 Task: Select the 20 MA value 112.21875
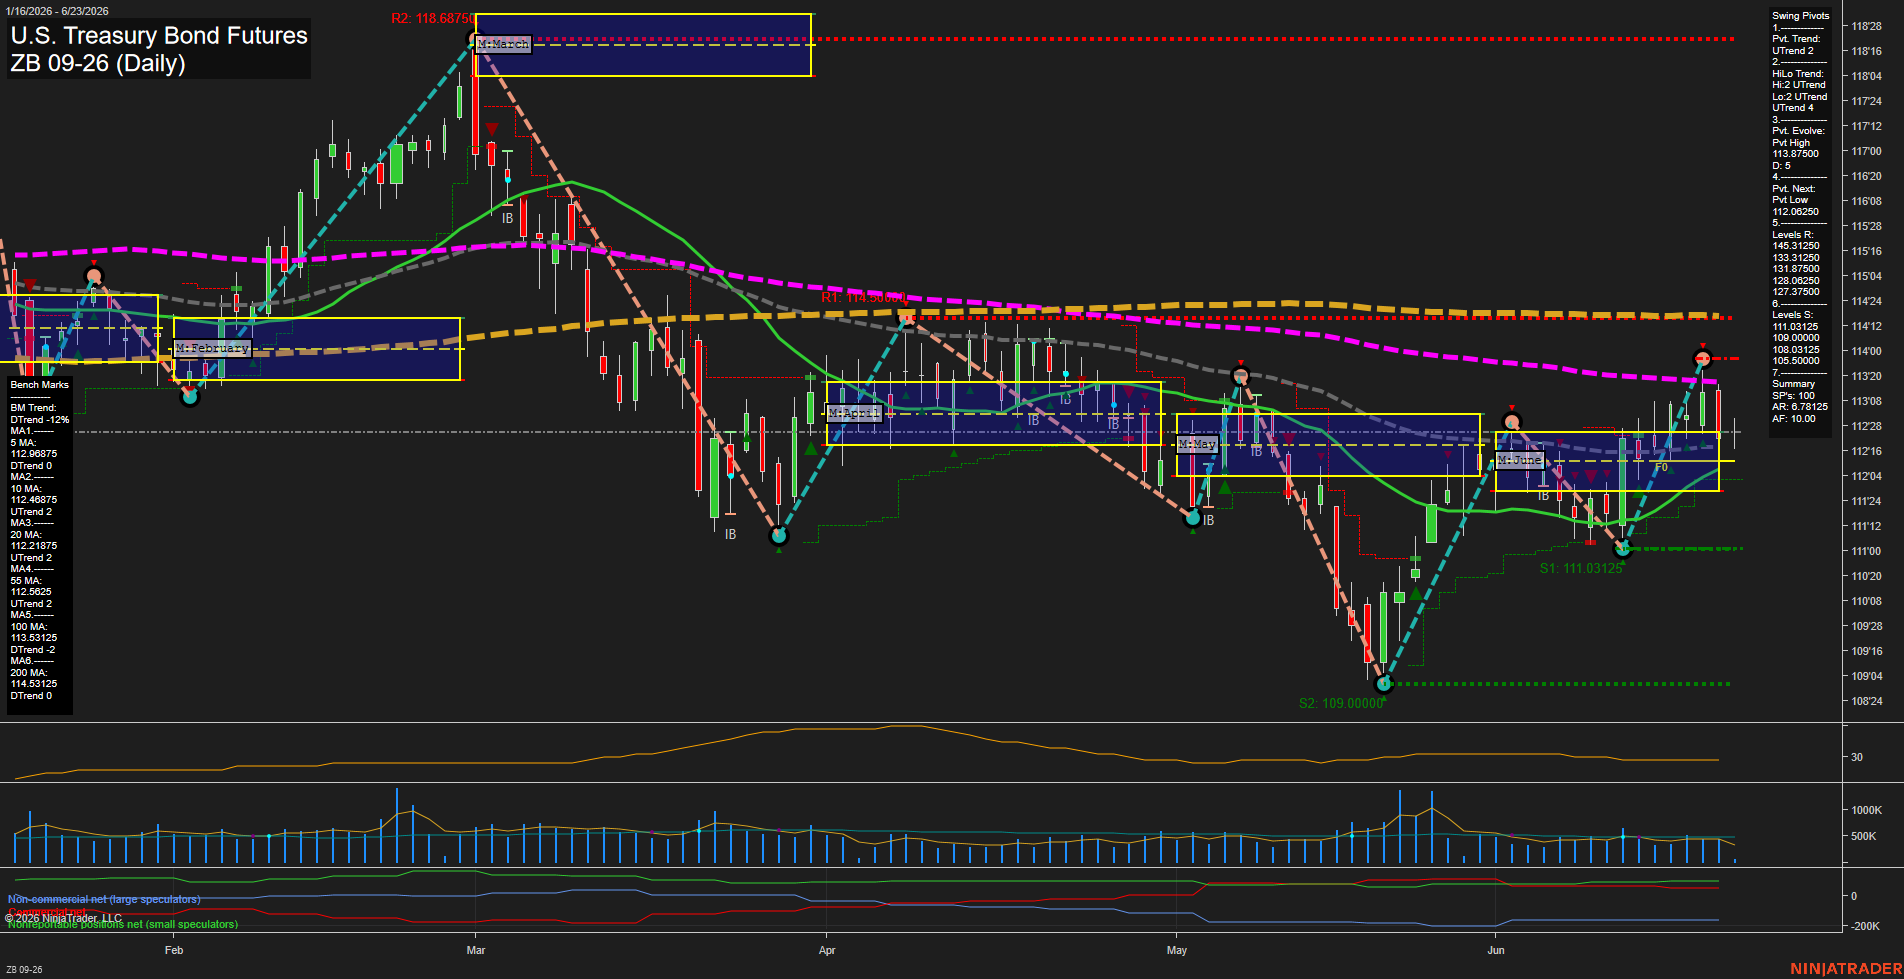(34, 546)
